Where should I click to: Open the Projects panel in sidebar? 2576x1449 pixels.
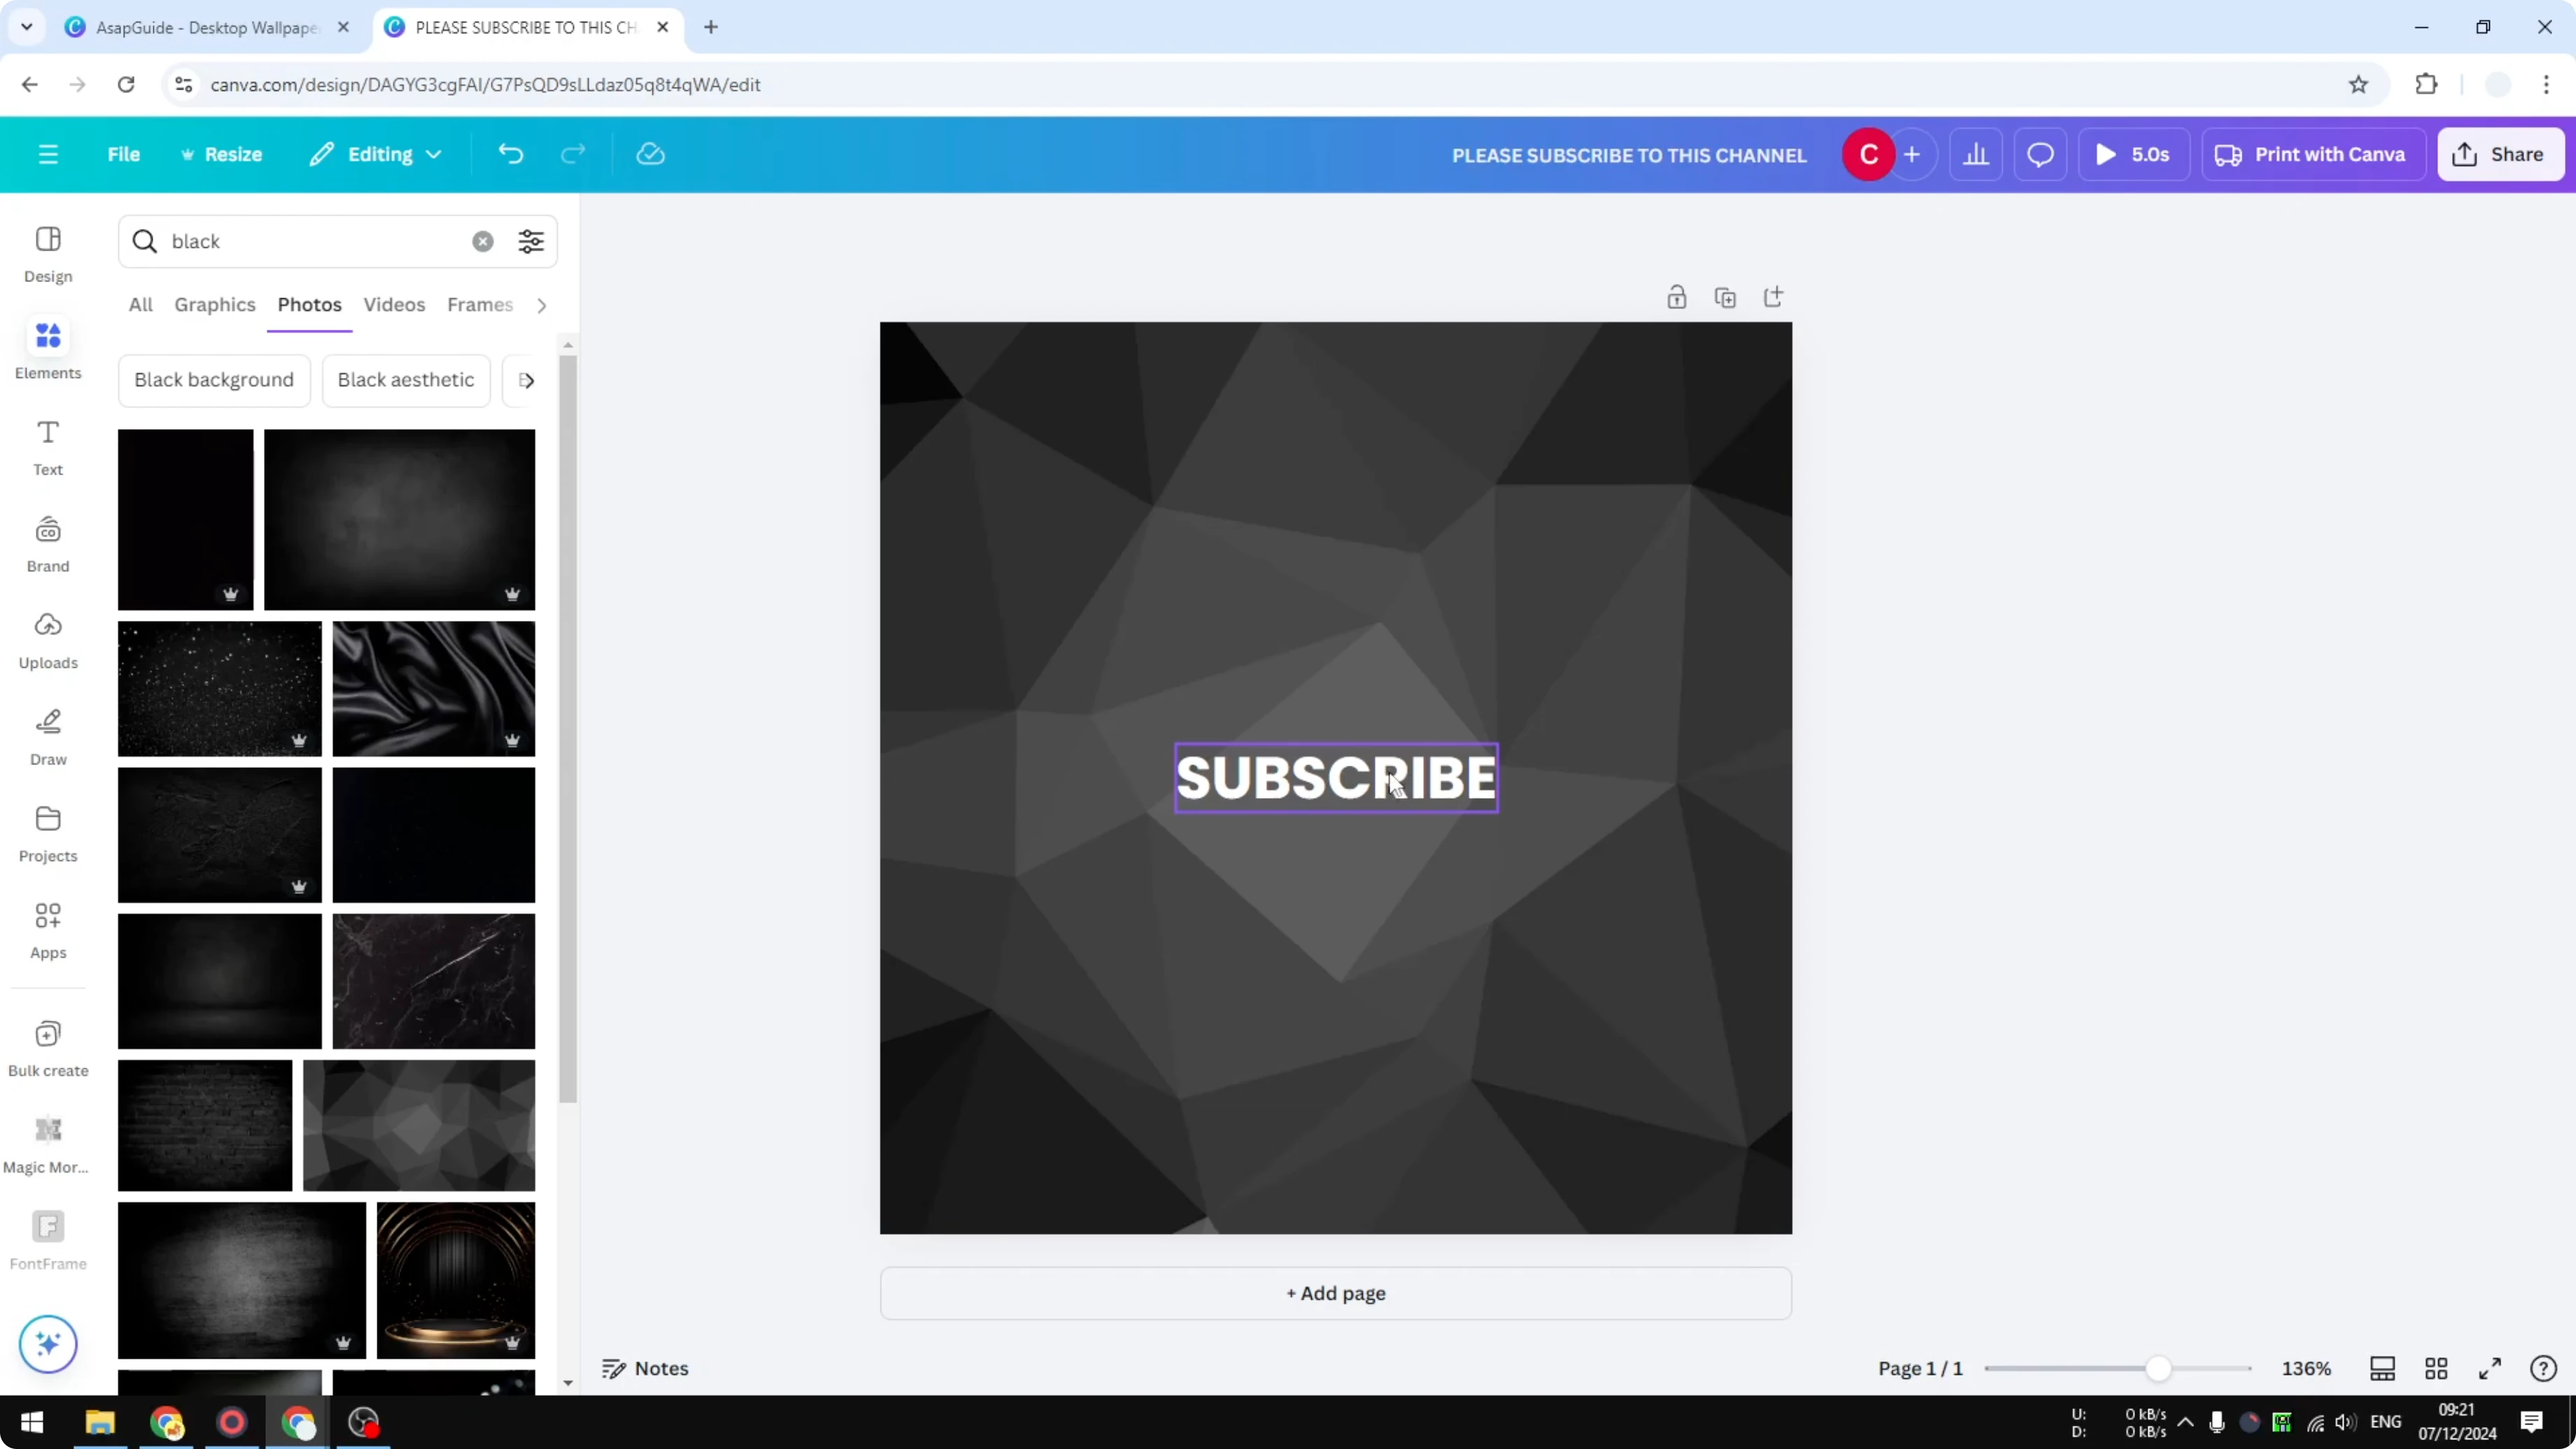[x=48, y=834]
